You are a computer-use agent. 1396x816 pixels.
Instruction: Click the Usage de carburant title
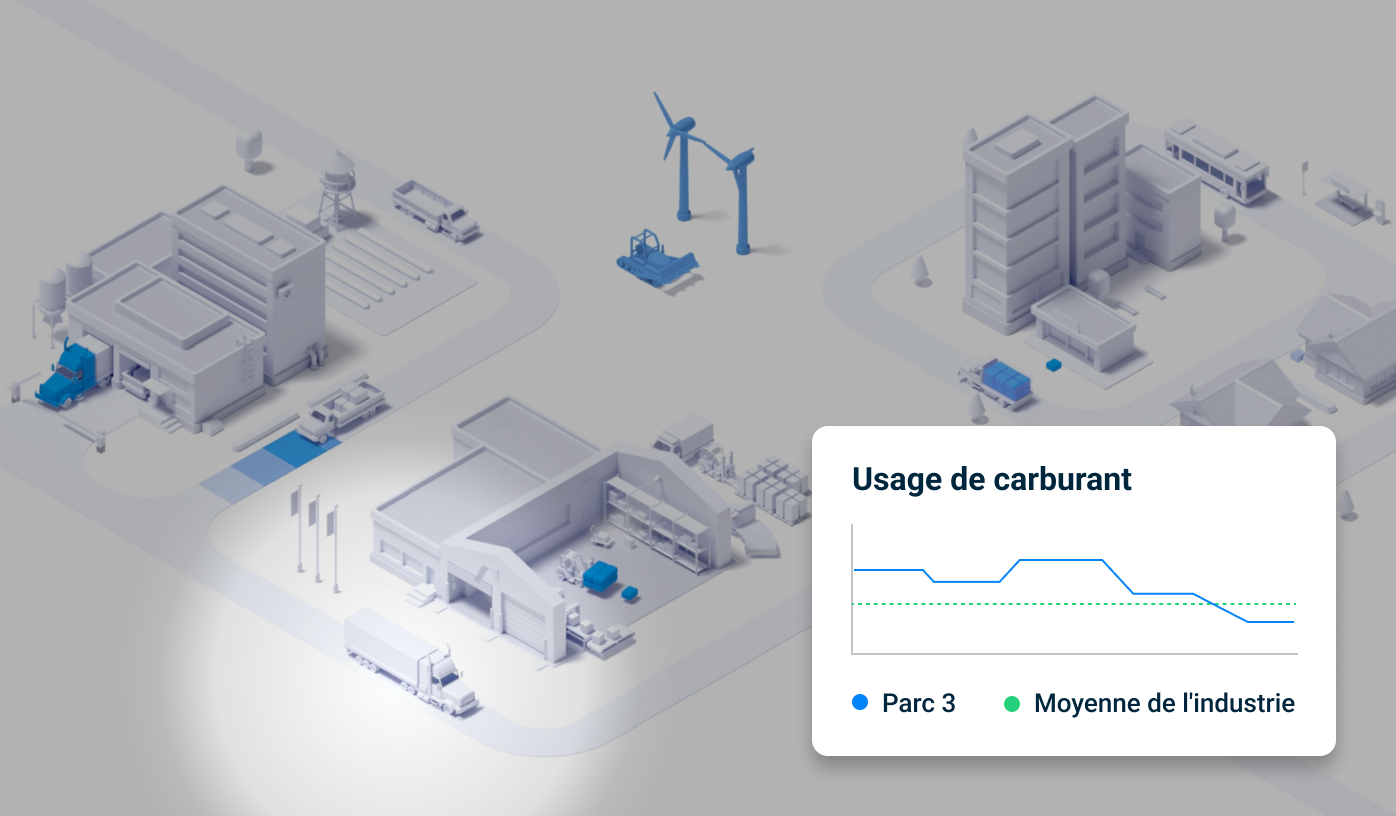click(x=991, y=480)
